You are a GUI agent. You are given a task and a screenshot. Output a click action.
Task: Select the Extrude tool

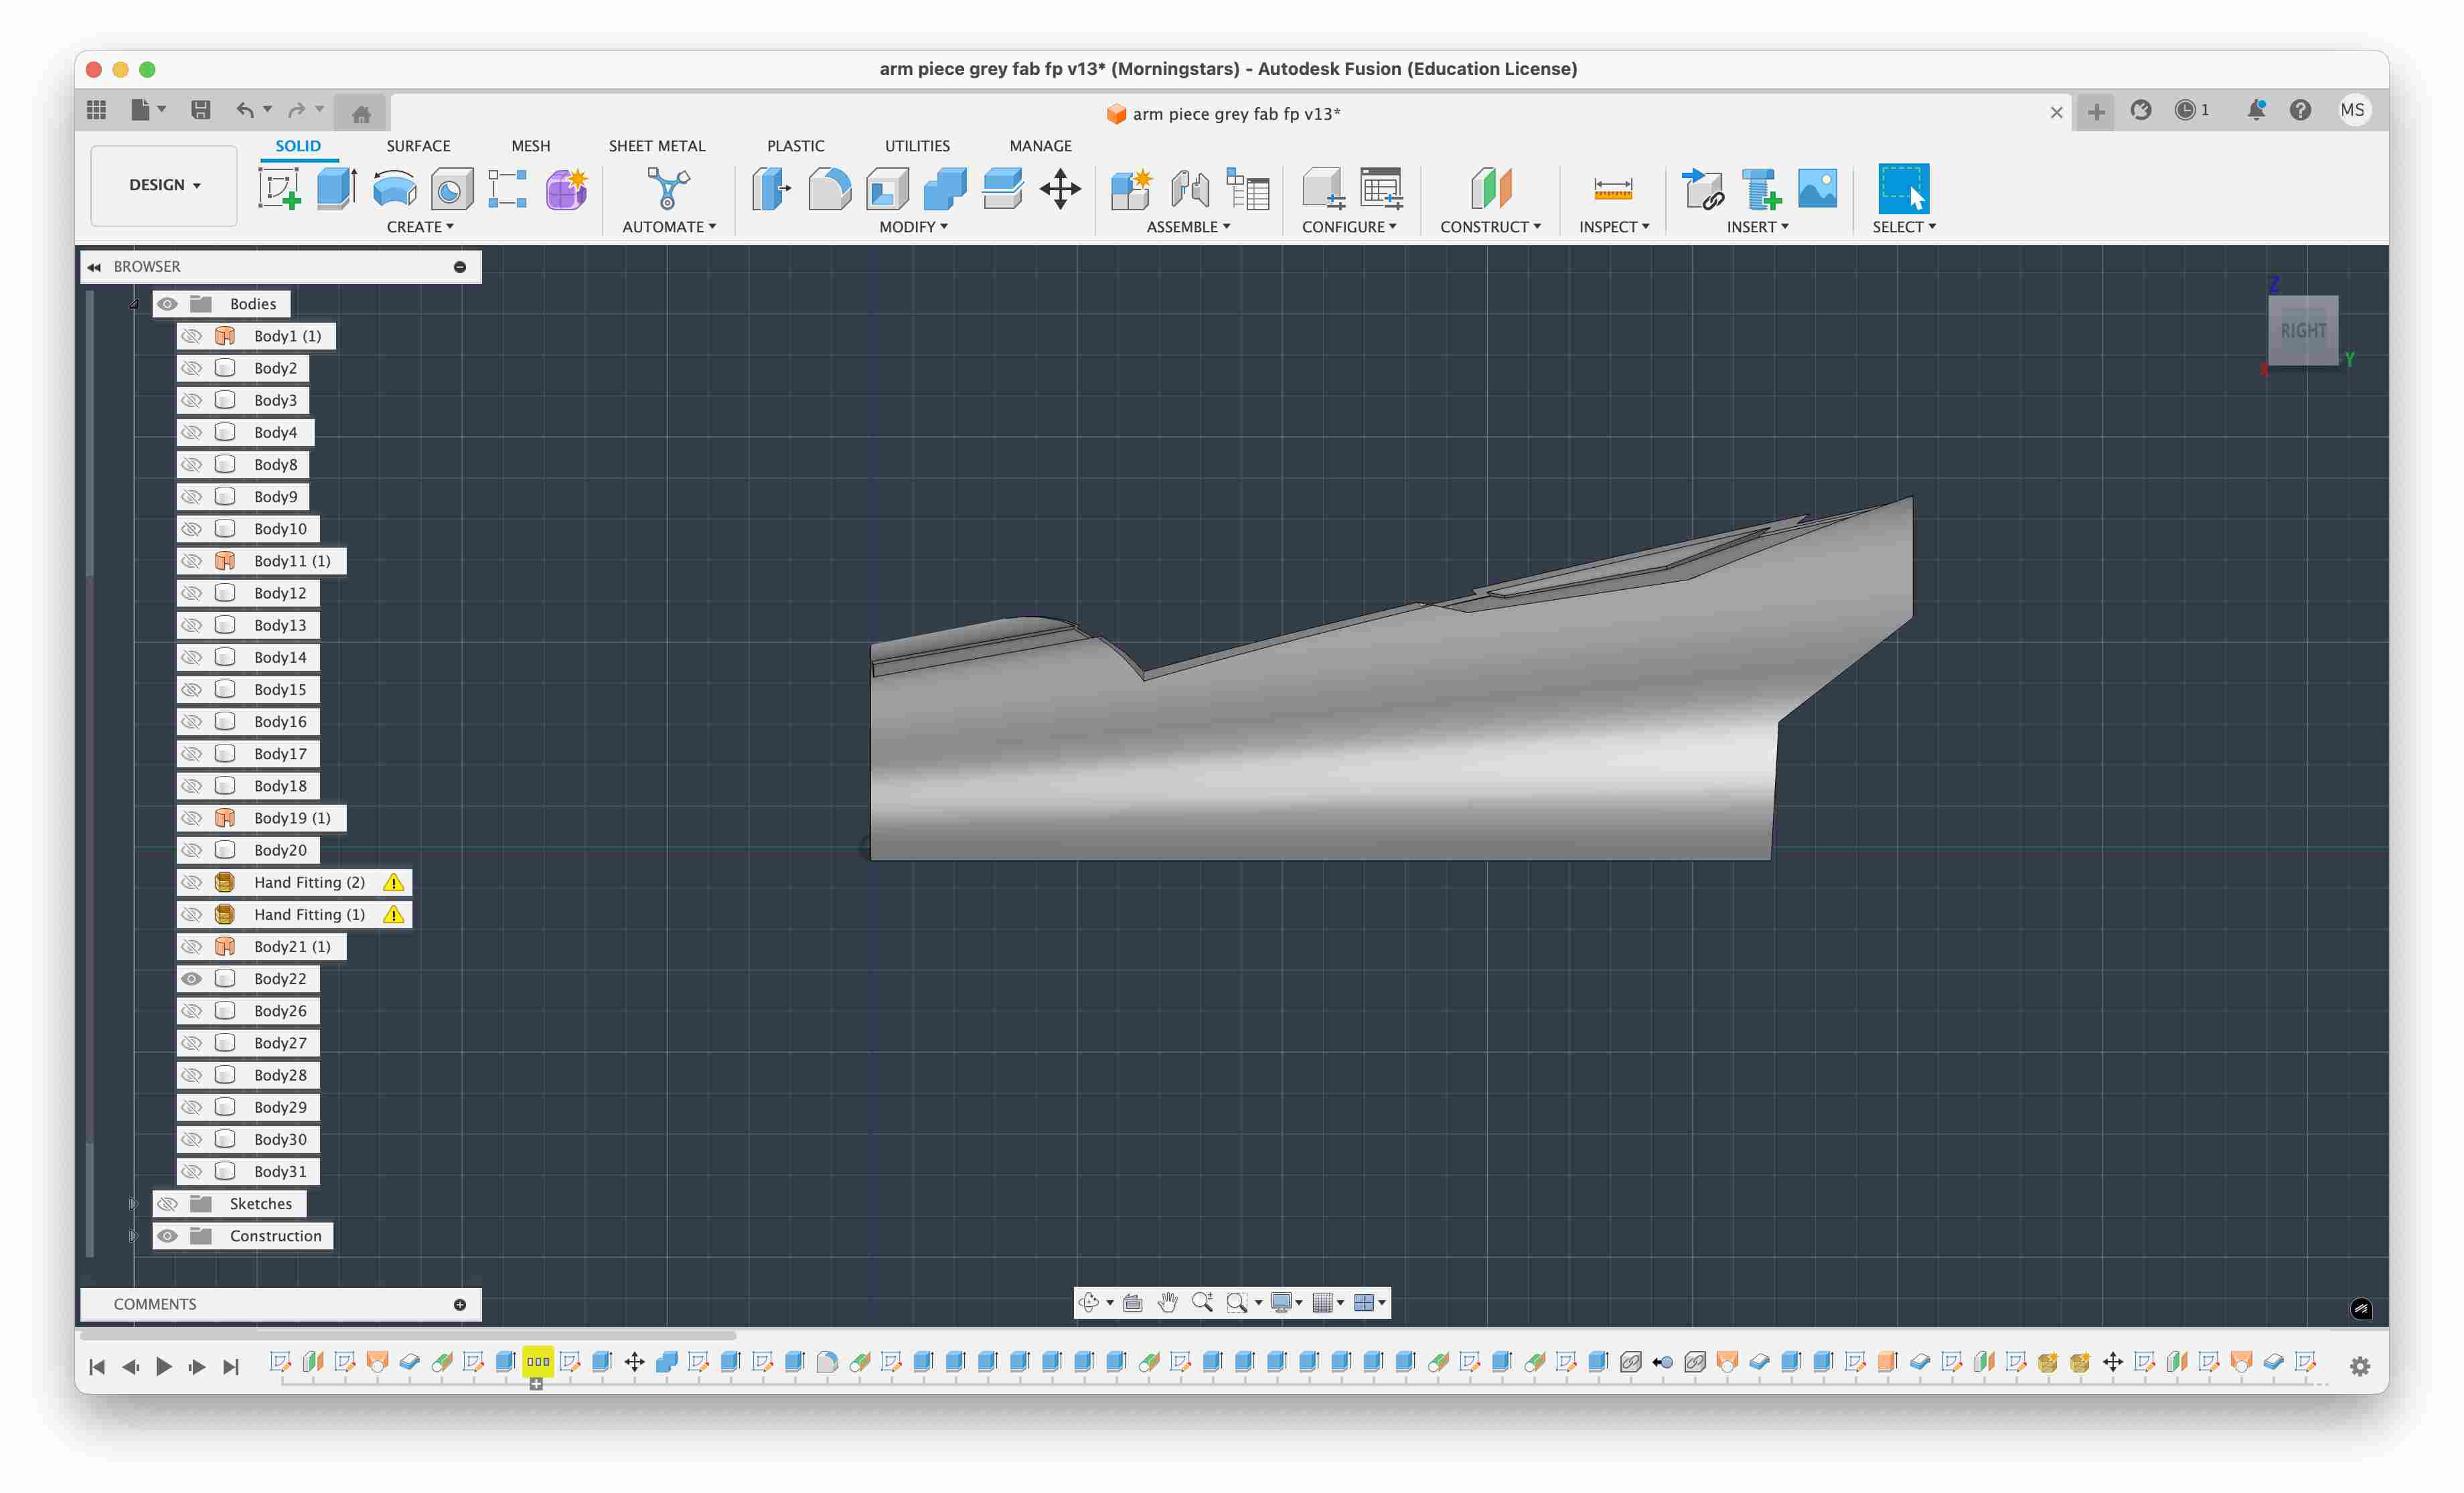click(337, 188)
